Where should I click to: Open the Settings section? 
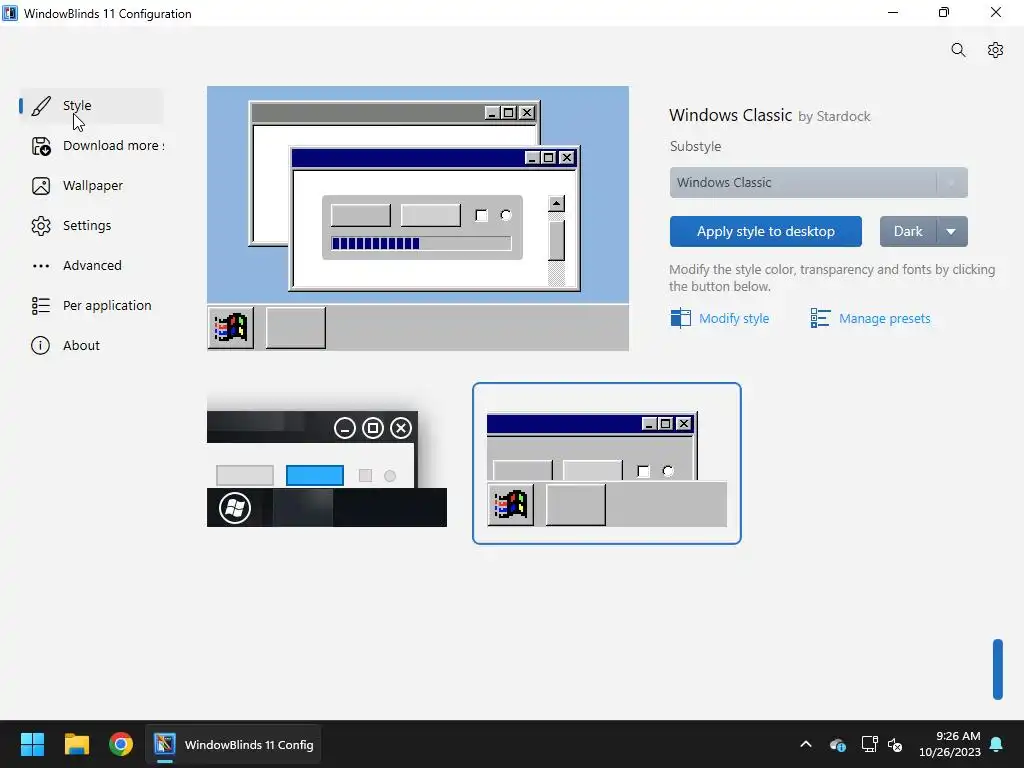pos(91,225)
